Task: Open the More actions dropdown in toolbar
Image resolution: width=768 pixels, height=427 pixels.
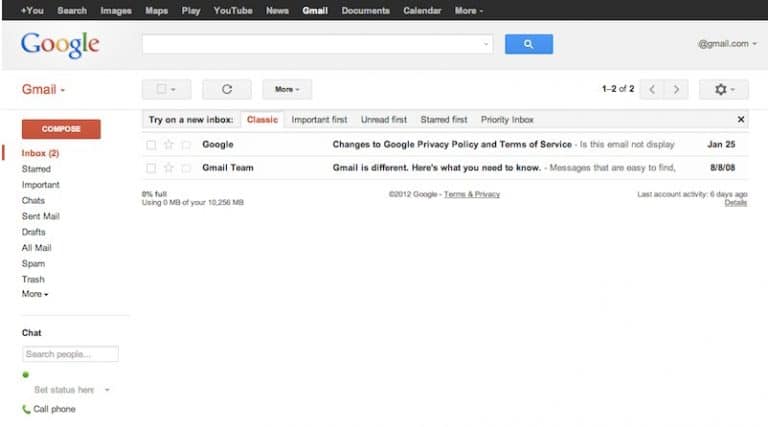Action: point(287,89)
